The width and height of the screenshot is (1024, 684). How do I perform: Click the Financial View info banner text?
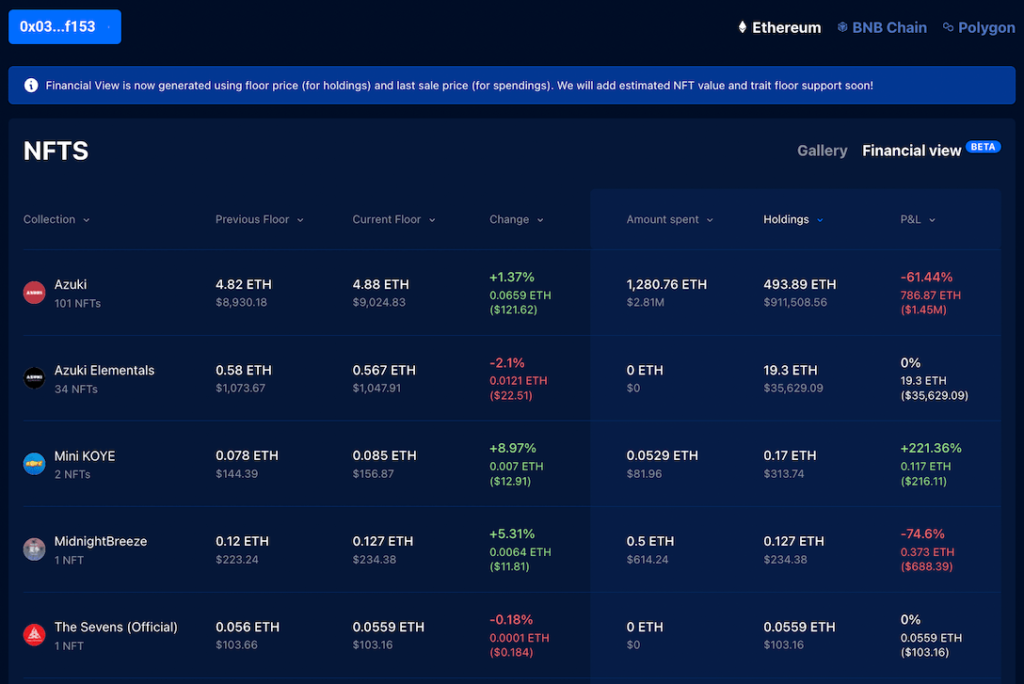[x=459, y=86]
